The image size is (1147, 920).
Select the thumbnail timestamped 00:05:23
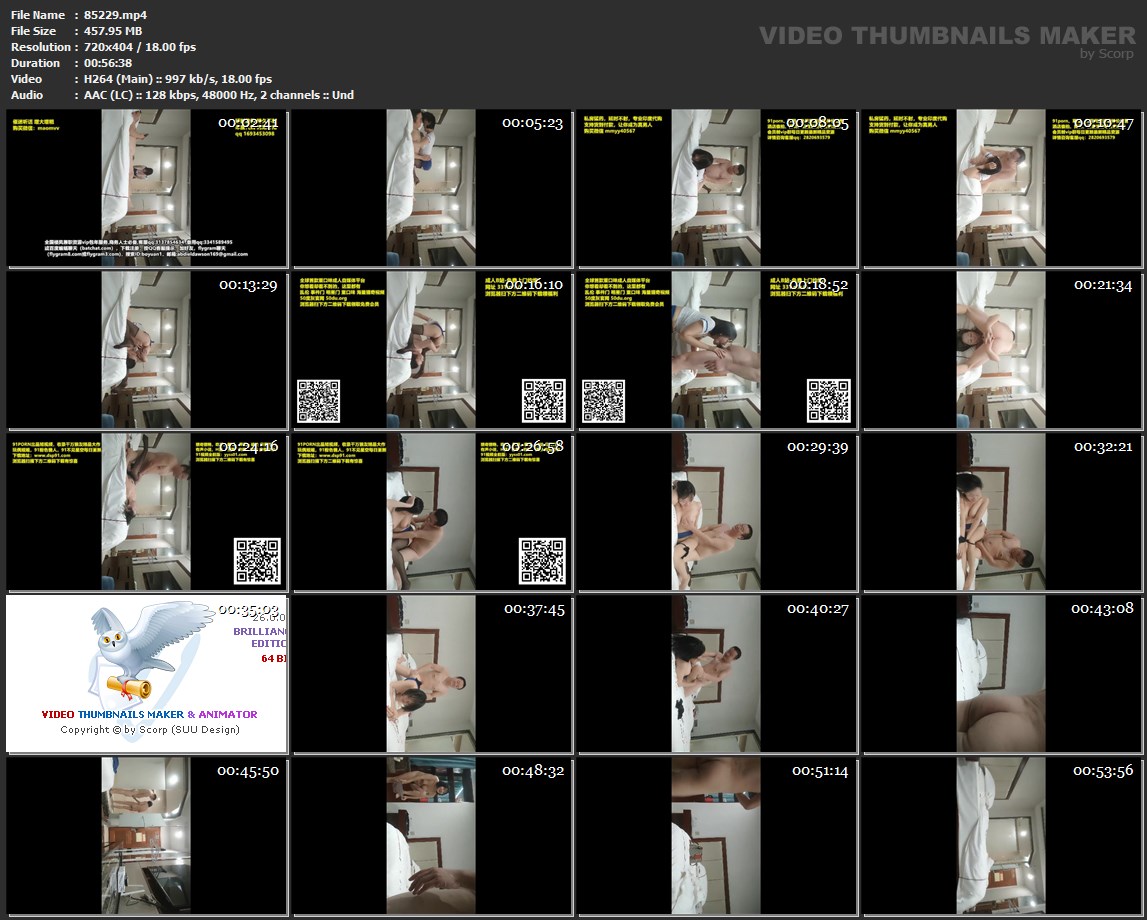(430, 188)
